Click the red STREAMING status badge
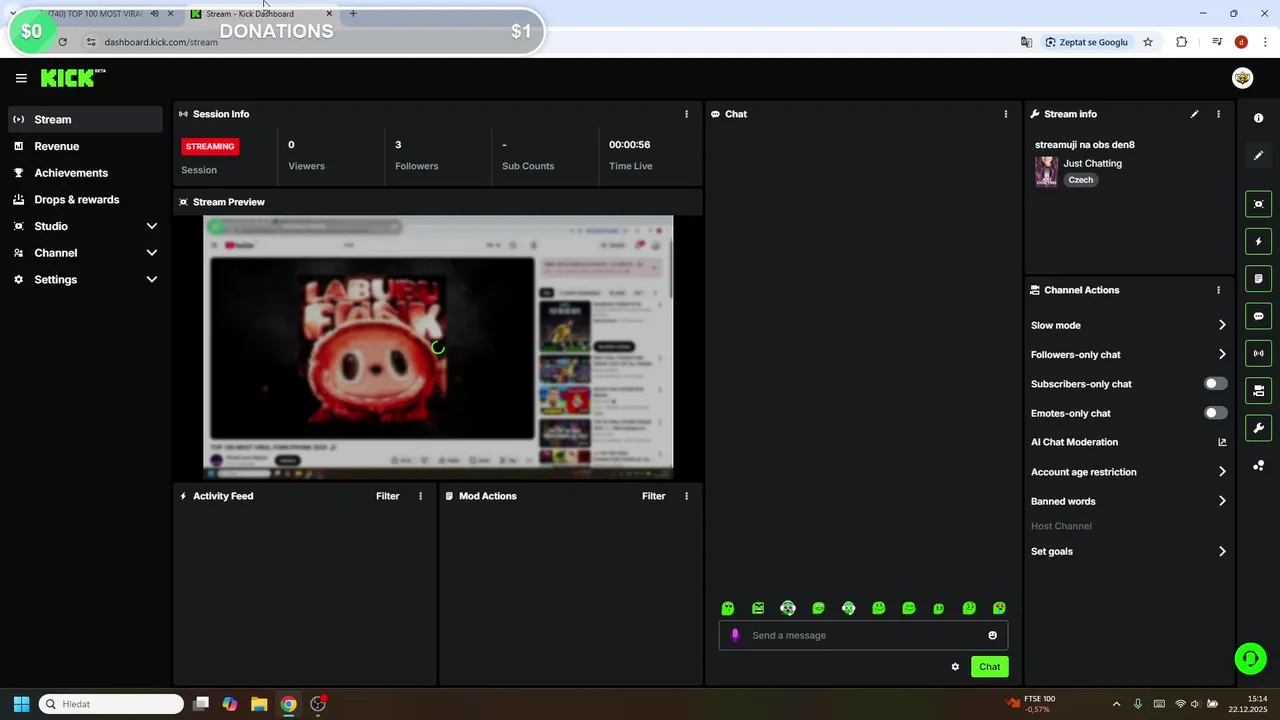This screenshot has height=720, width=1280. (x=210, y=146)
